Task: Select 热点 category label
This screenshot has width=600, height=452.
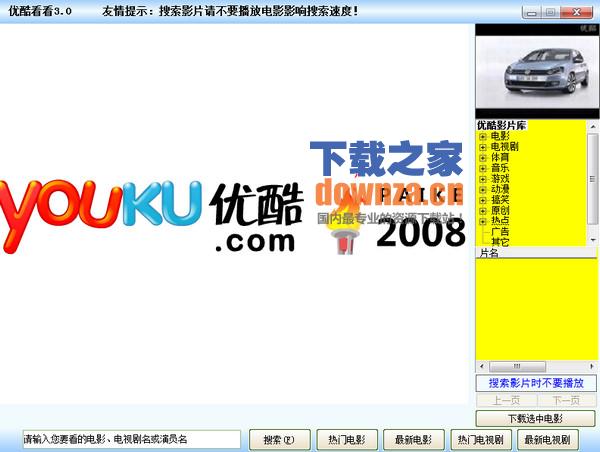Action: (x=500, y=221)
